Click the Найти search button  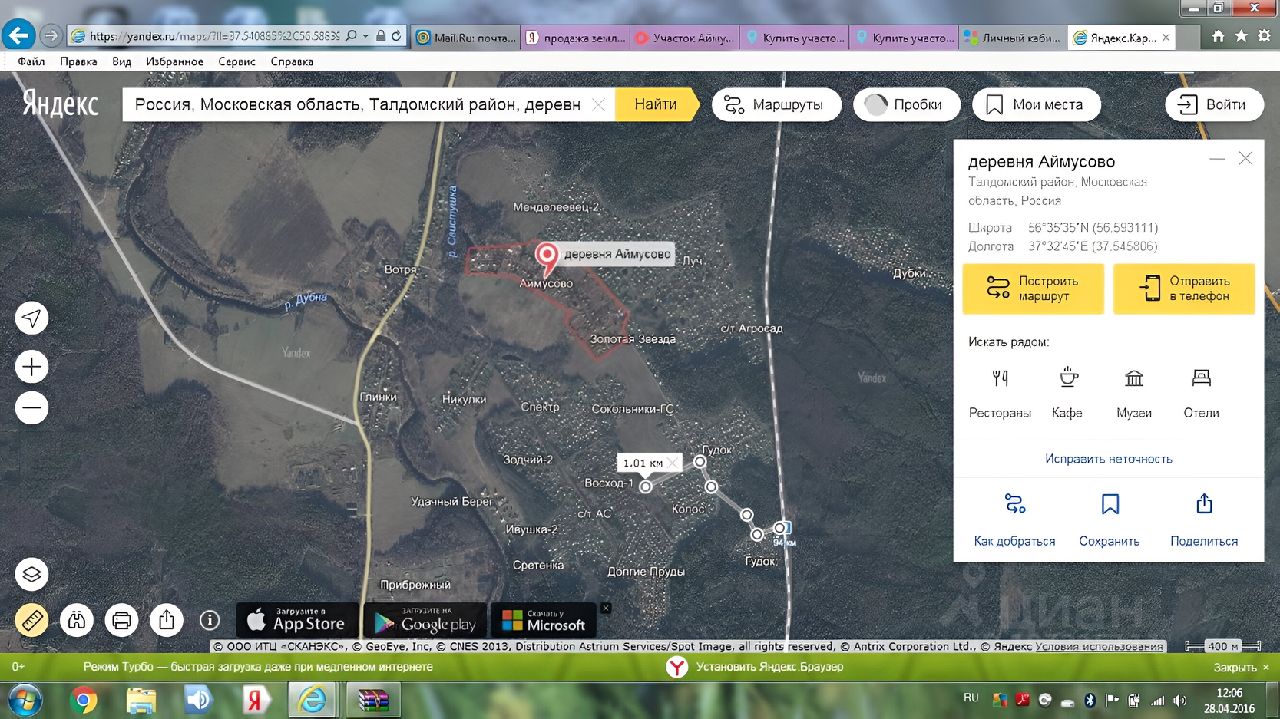[656, 105]
